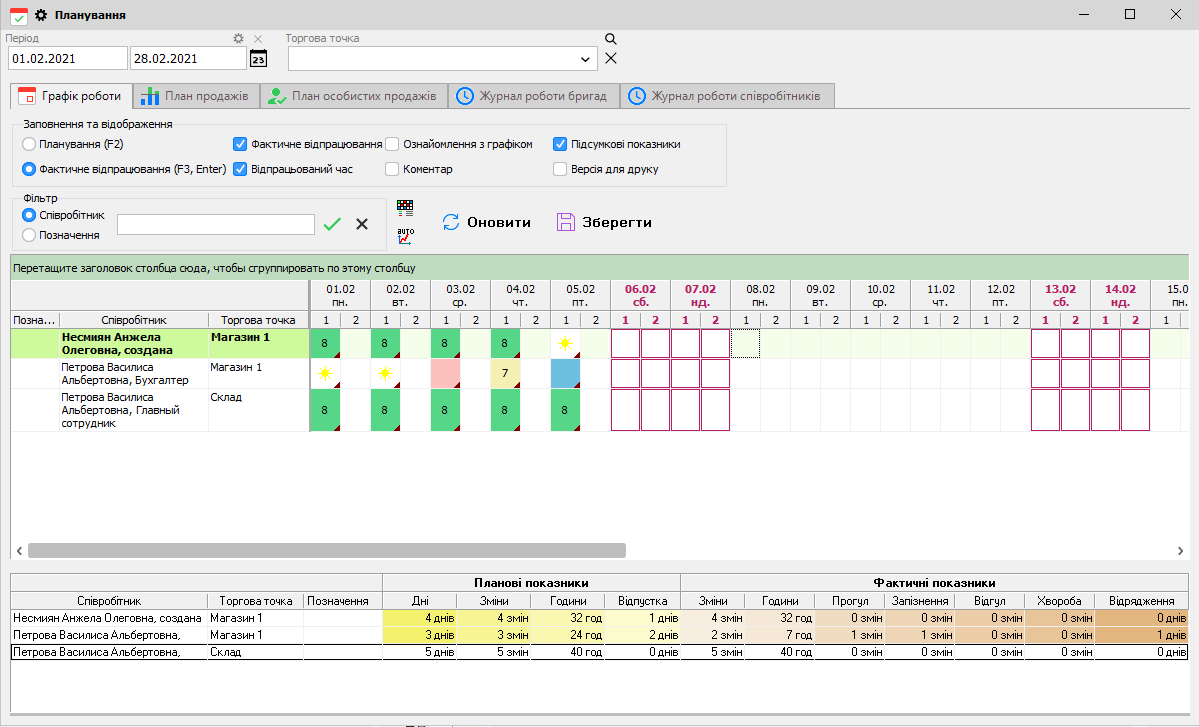The image size is (1199, 727).
Task: Click the search magnifier next to Торгова точка
Action: click(x=611, y=39)
